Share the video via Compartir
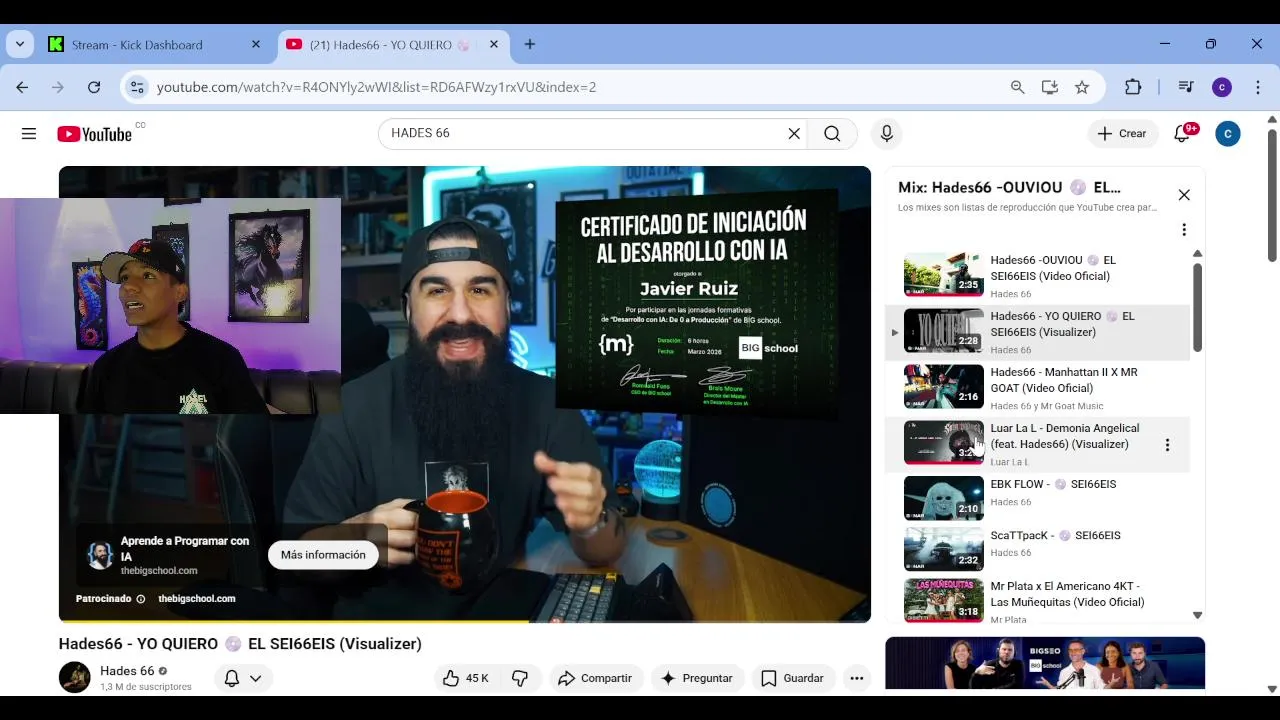 click(595, 678)
